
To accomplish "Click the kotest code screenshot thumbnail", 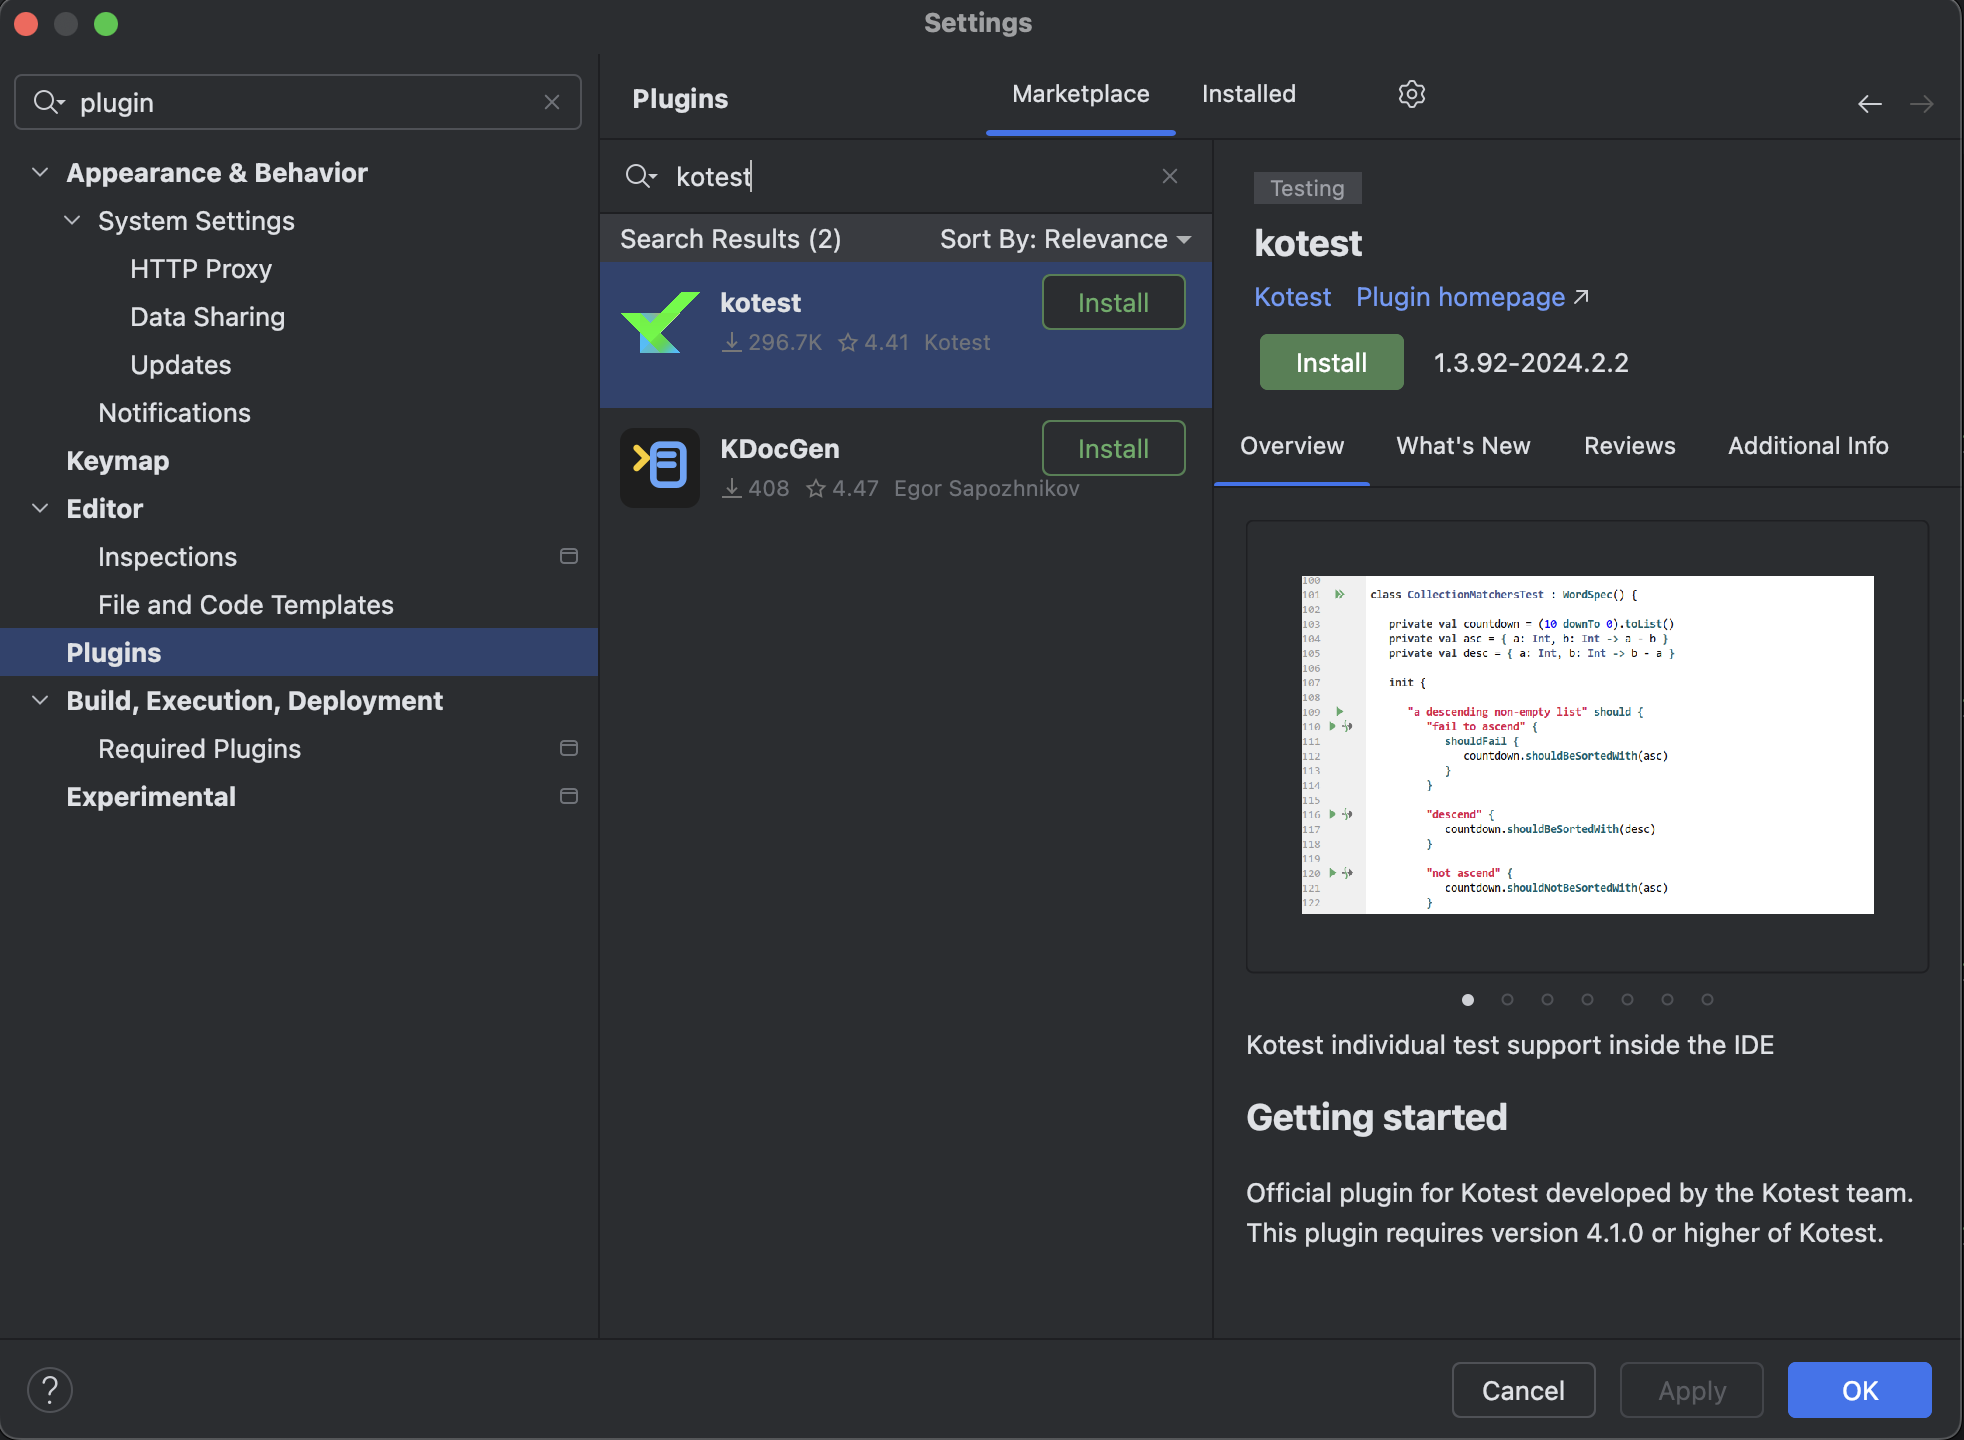I will click(1587, 744).
